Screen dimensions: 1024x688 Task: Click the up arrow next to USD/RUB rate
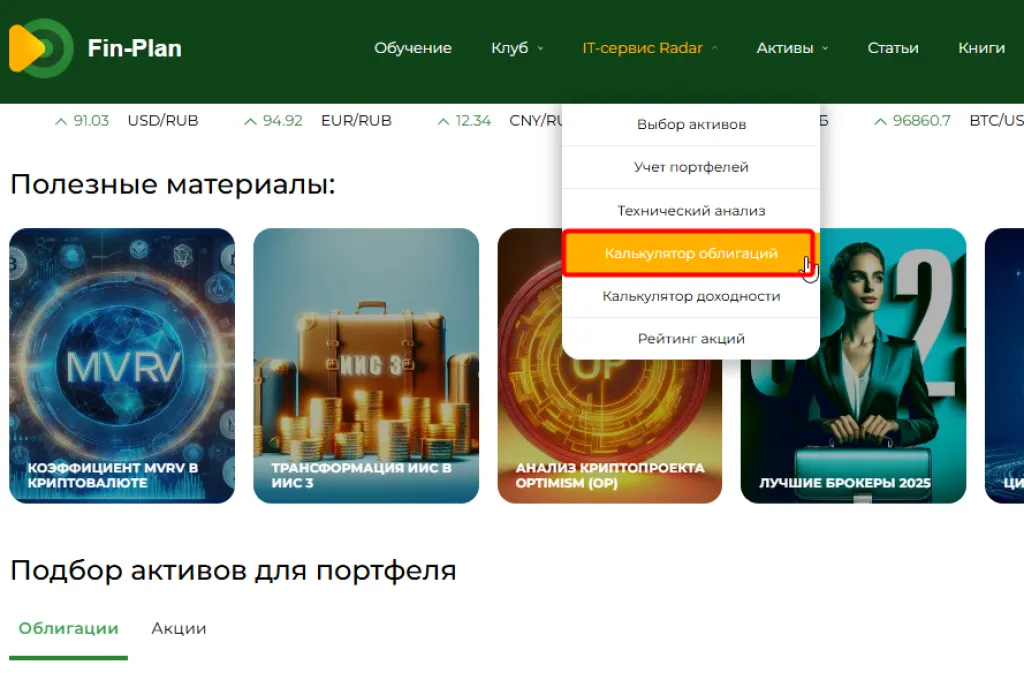[x=61, y=121]
